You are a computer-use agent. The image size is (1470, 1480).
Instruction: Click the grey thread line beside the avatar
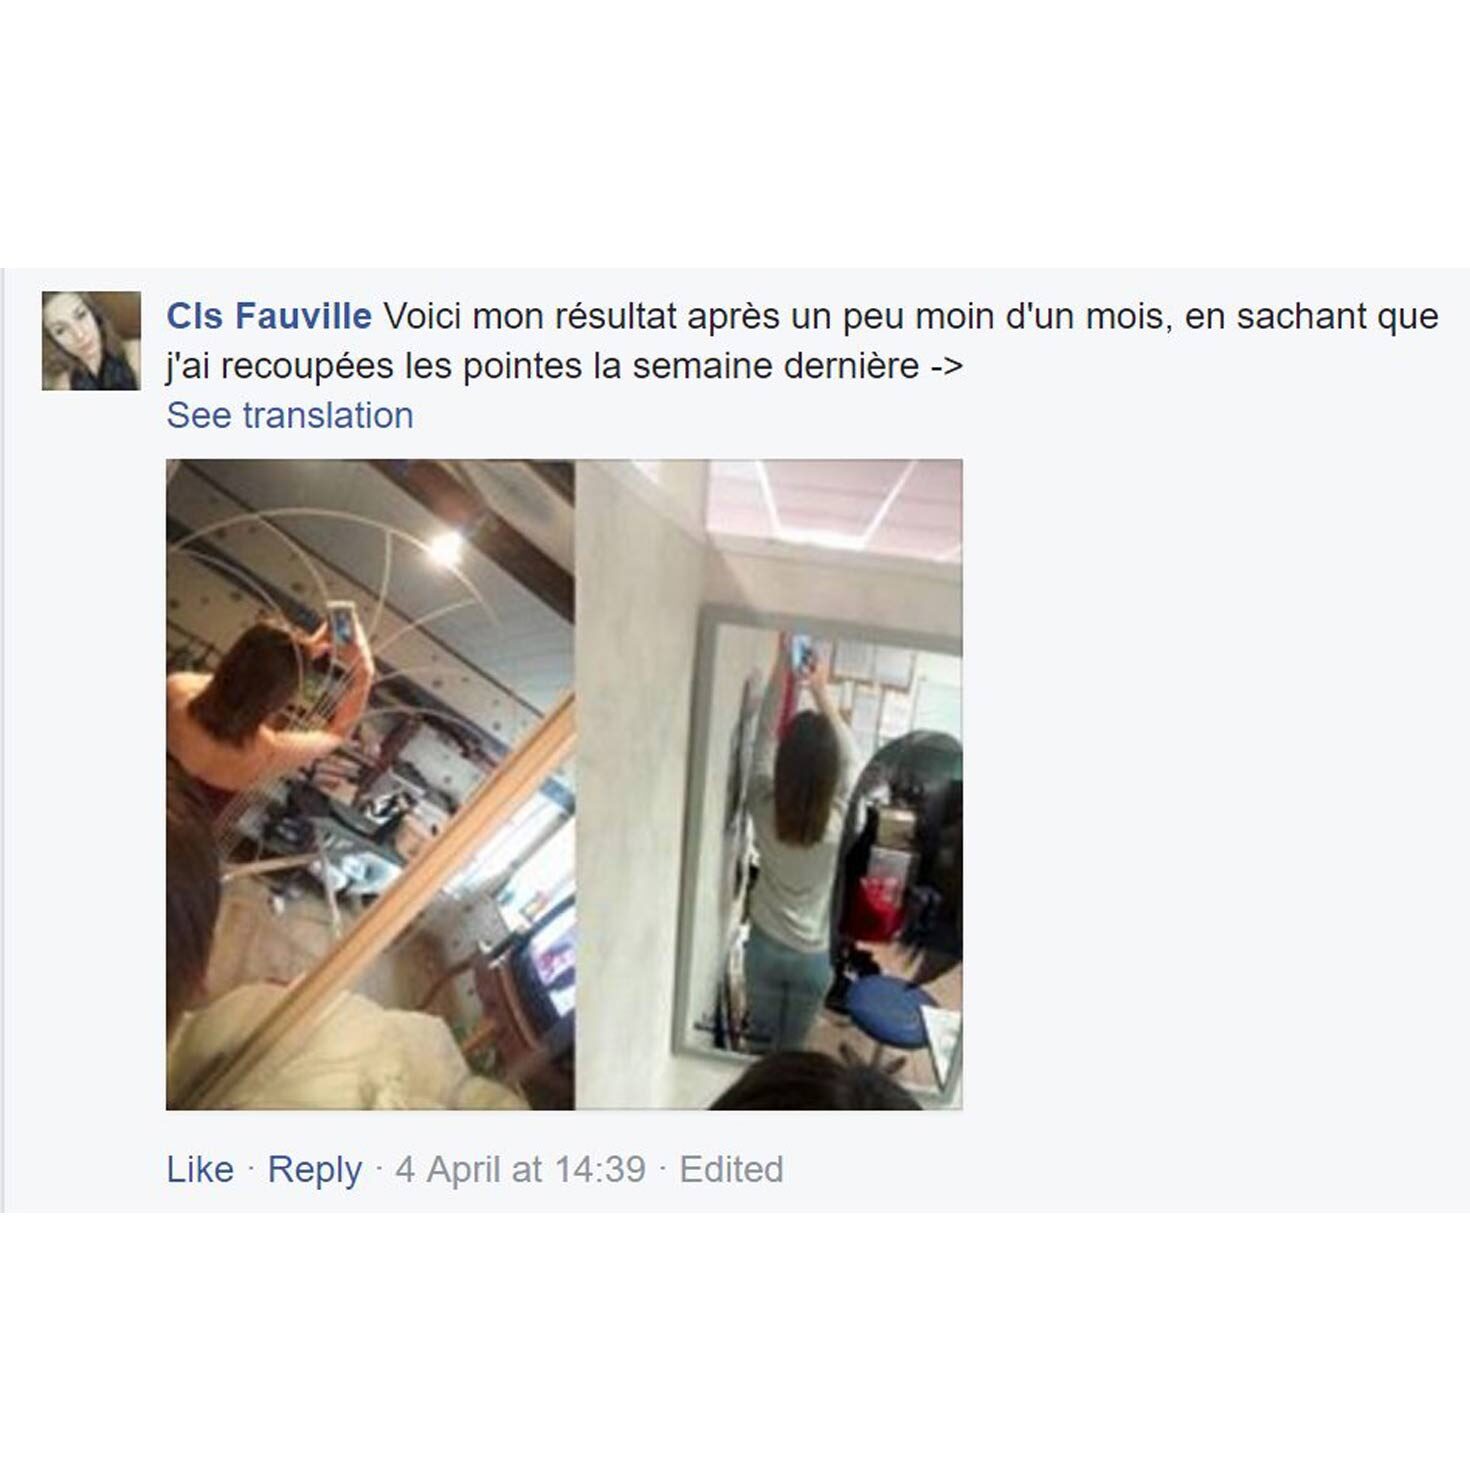[x=3, y=740]
